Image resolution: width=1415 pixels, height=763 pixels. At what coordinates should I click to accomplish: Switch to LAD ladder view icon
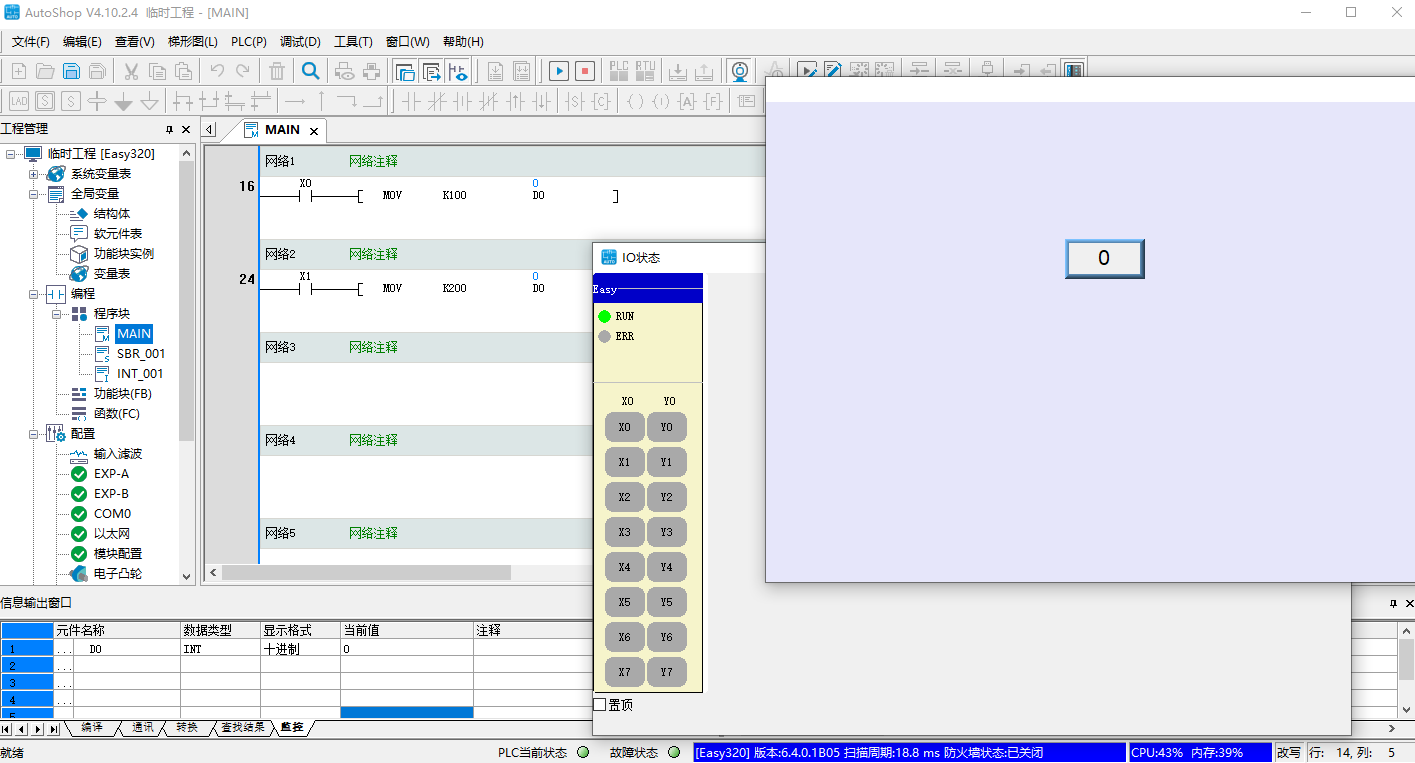pos(19,101)
